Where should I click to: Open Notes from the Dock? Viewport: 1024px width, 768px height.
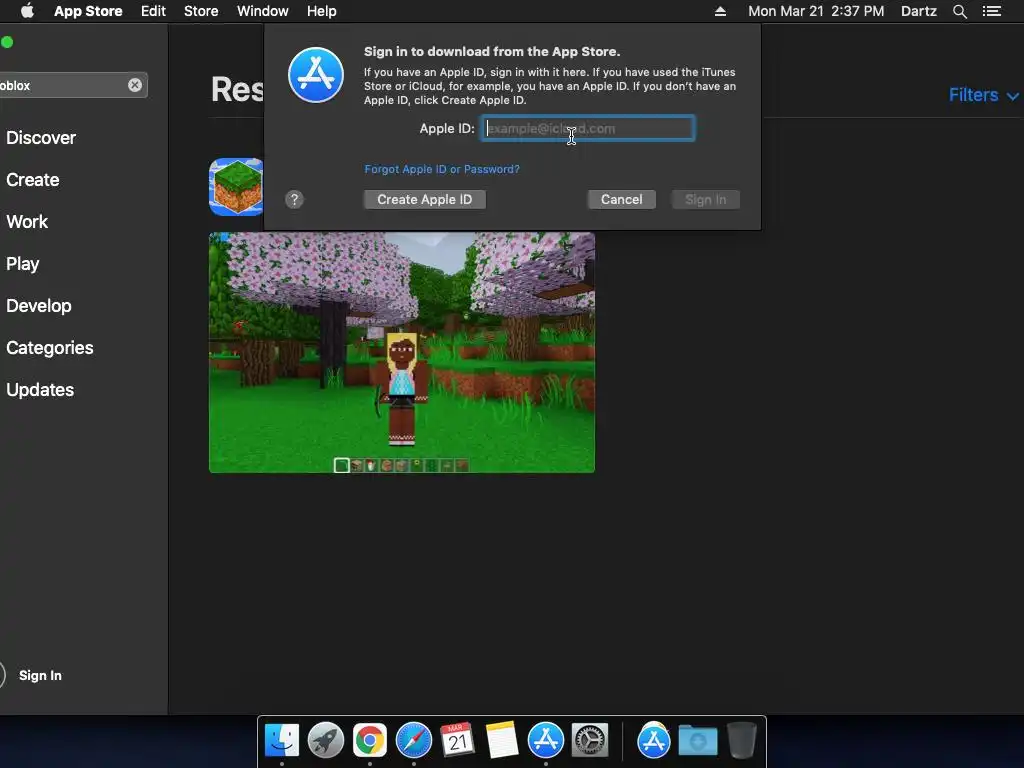502,741
